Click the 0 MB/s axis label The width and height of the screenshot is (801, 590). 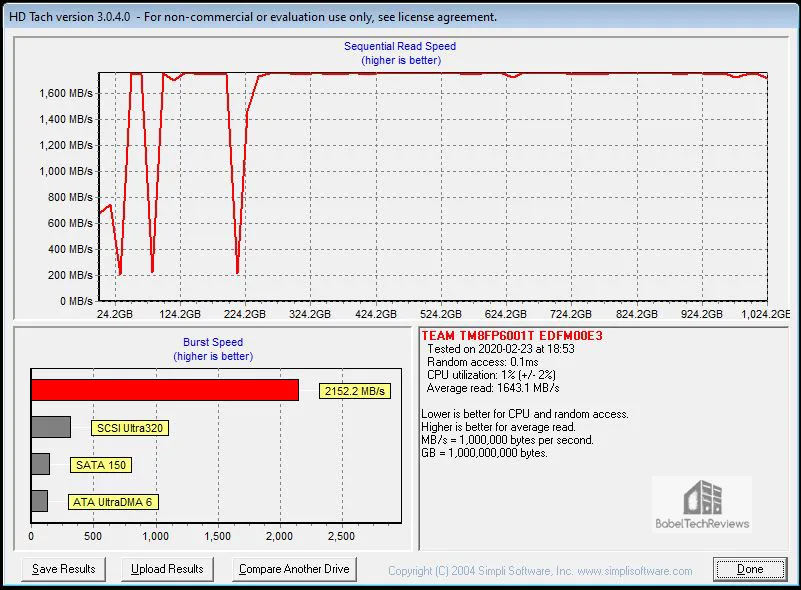pos(76,301)
